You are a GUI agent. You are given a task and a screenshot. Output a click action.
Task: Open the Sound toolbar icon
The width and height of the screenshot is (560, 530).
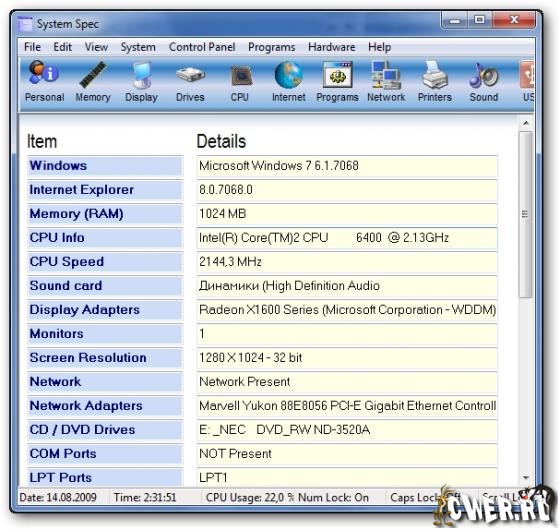(484, 81)
